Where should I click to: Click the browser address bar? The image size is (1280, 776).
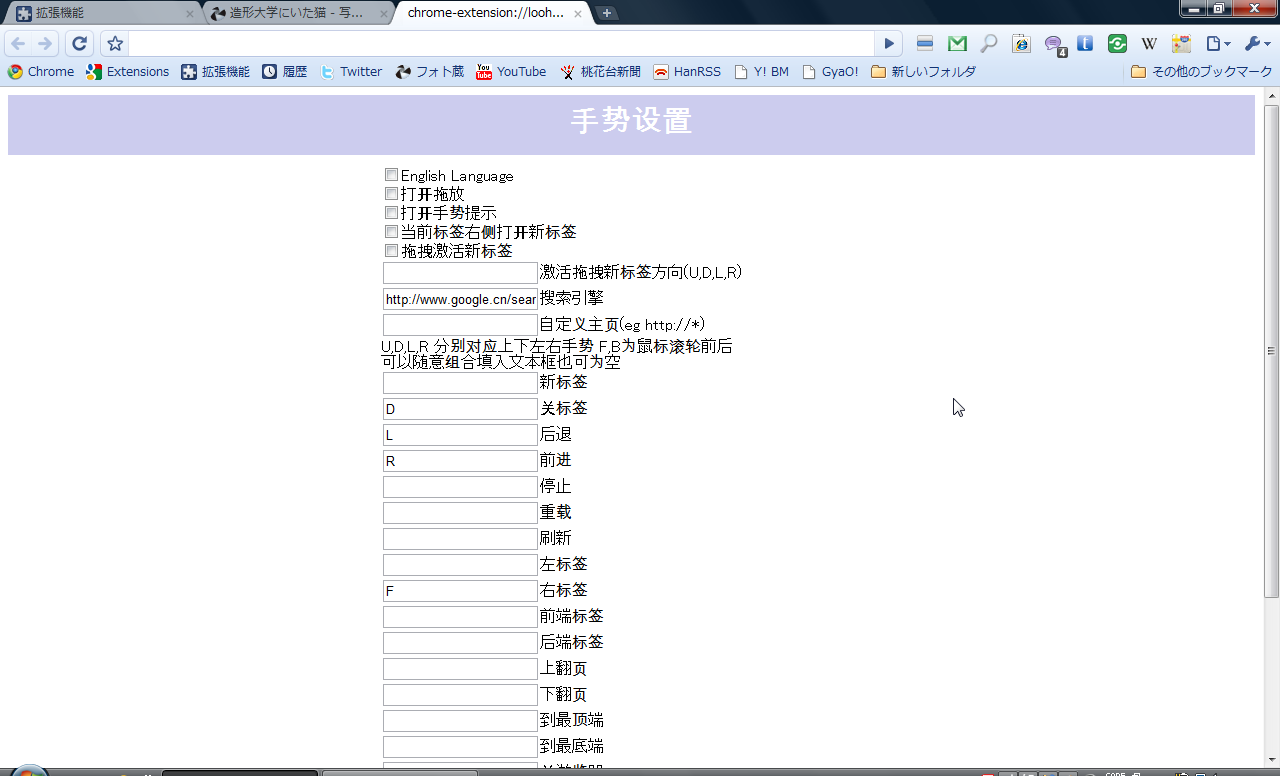pyautogui.click(x=500, y=44)
